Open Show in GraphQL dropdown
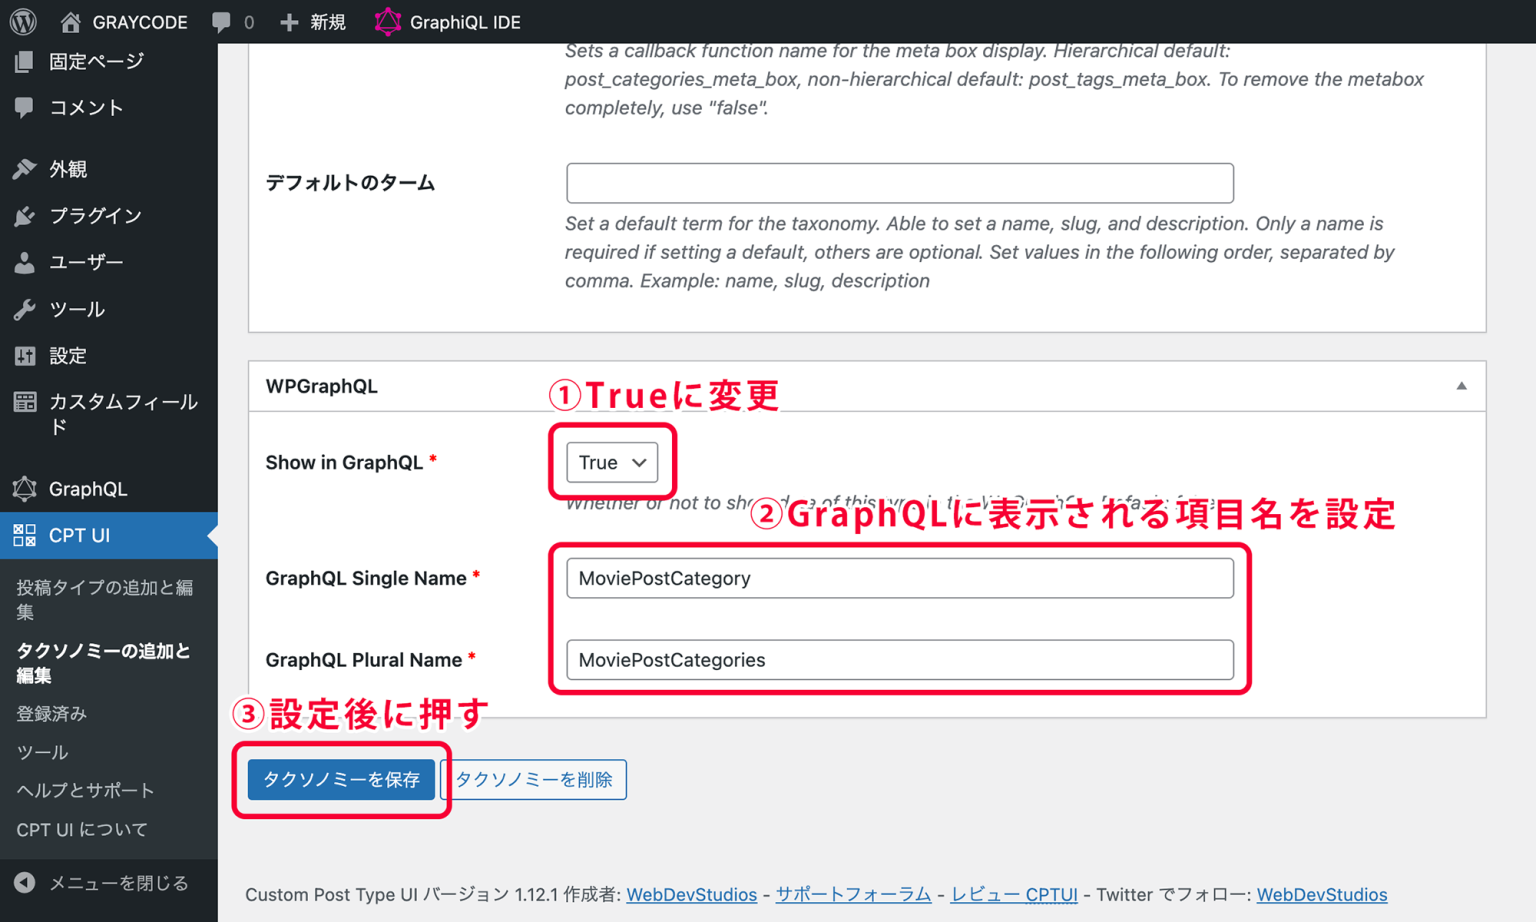This screenshot has height=922, width=1536. pyautogui.click(x=612, y=462)
